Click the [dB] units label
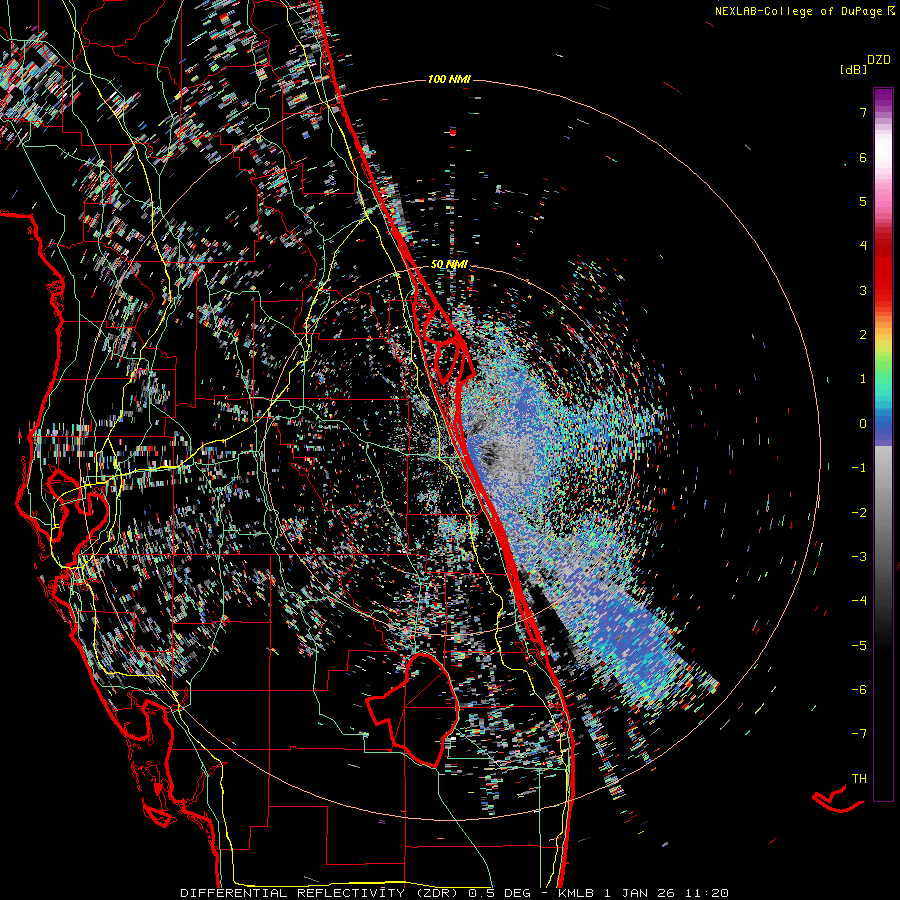900x900 pixels. (x=853, y=69)
